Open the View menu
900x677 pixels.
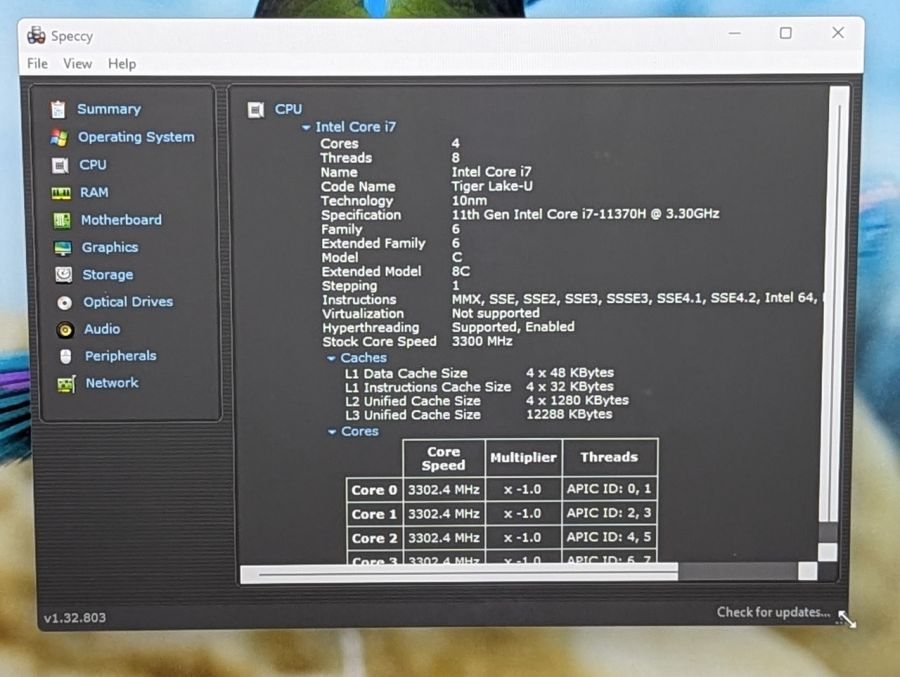click(77, 64)
